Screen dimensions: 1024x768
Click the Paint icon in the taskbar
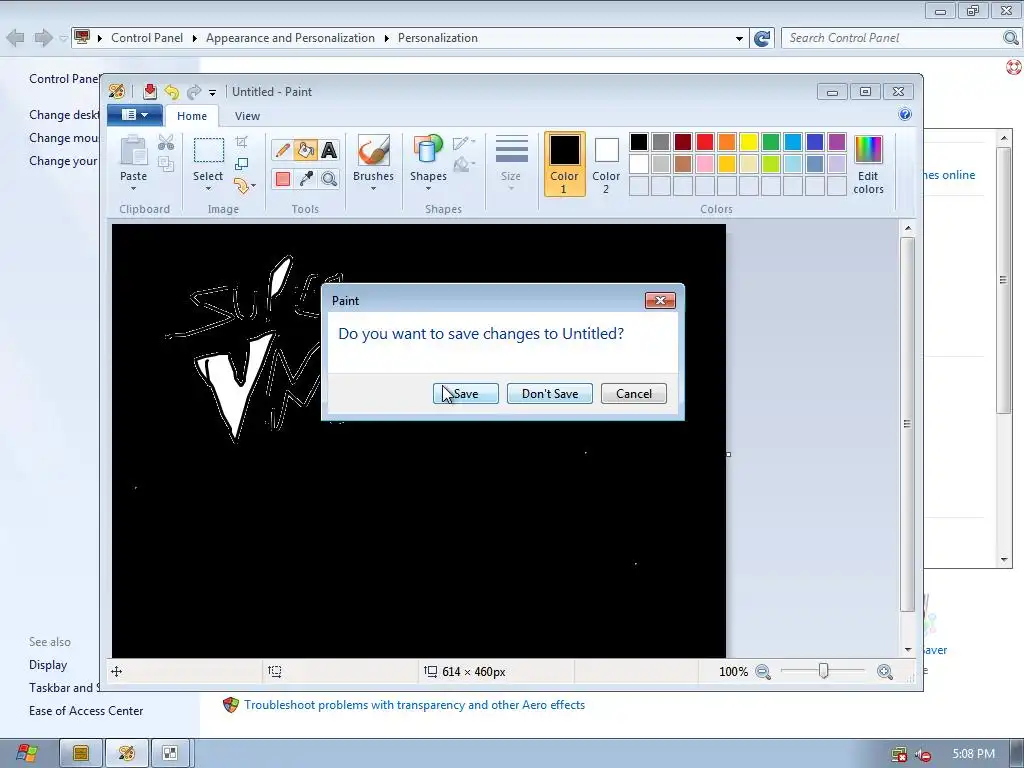point(127,753)
